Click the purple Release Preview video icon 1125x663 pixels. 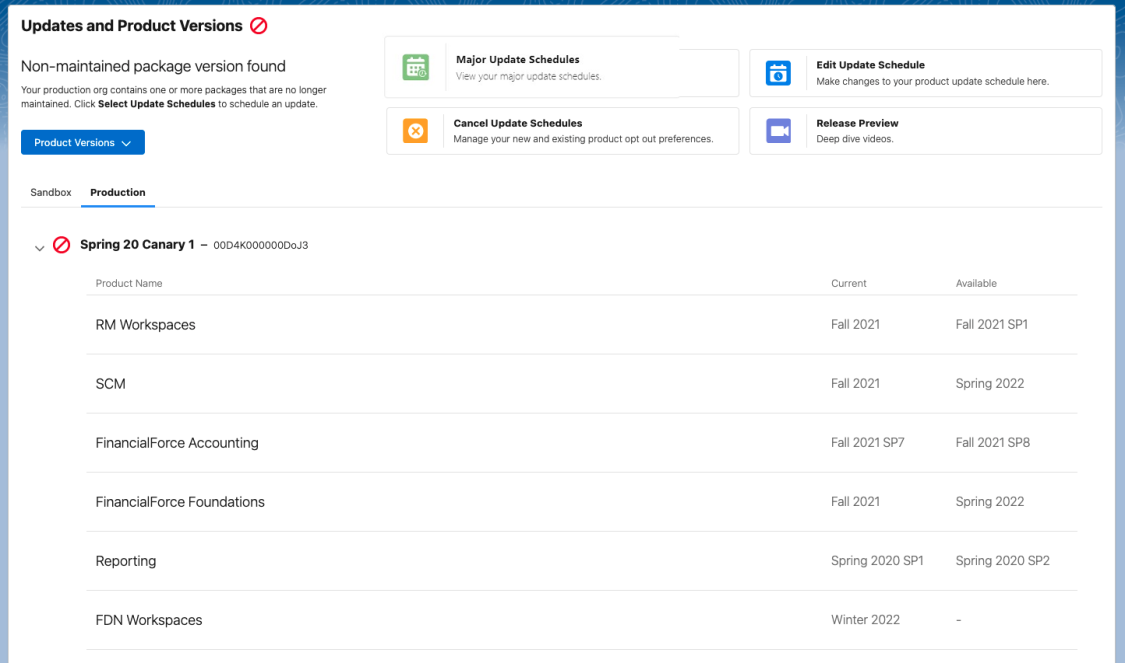tap(778, 131)
